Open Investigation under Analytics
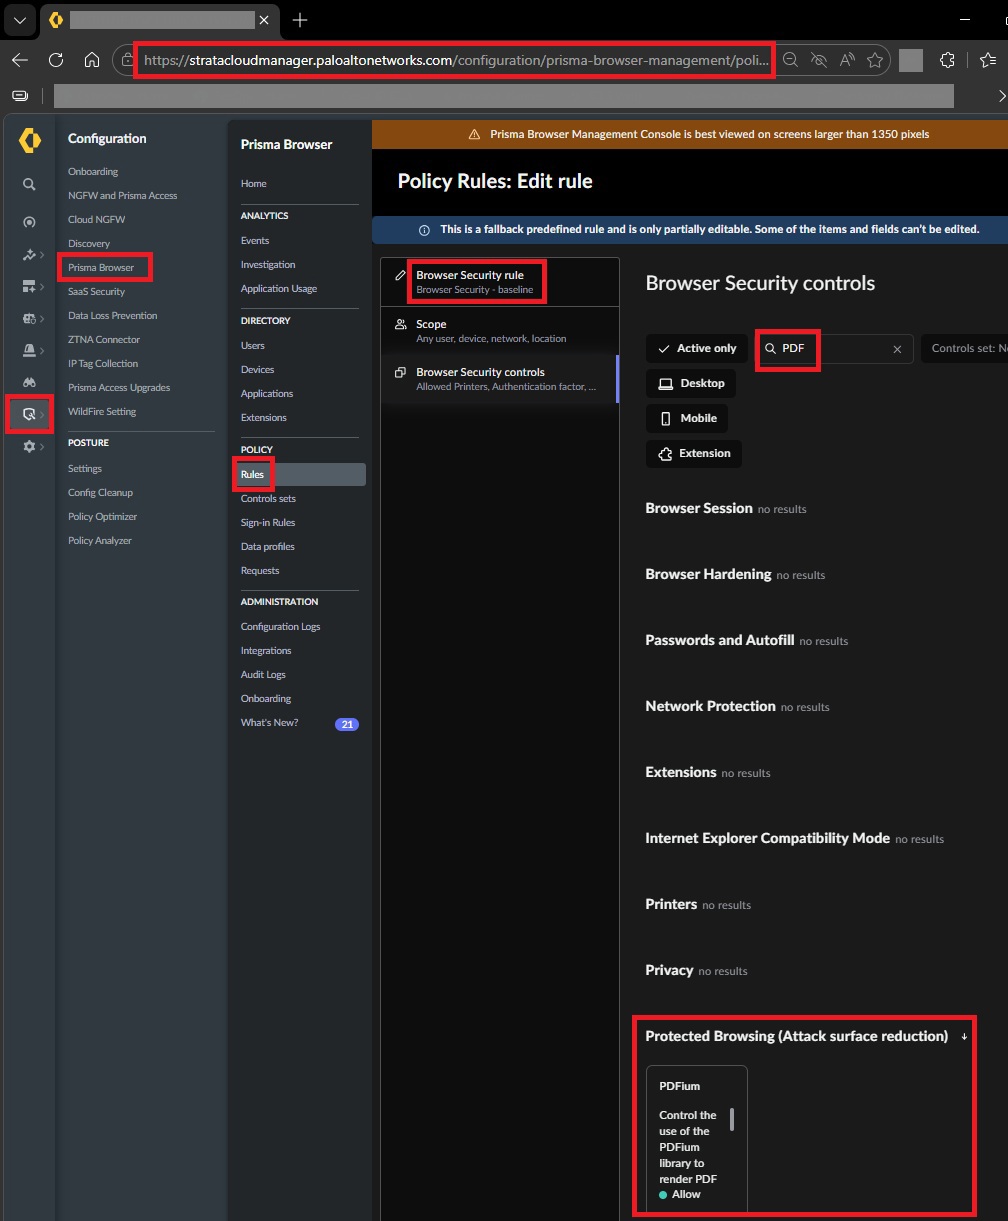The width and height of the screenshot is (1008, 1221). 268,264
